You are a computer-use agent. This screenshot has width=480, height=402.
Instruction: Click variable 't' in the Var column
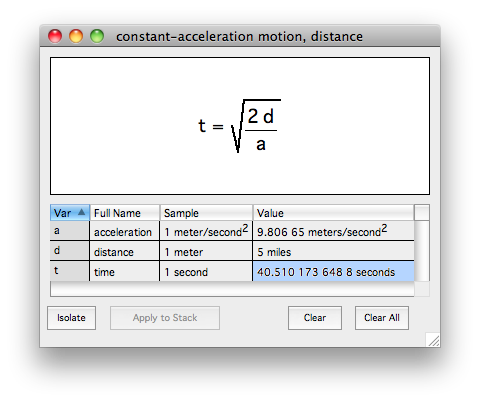click(x=70, y=271)
